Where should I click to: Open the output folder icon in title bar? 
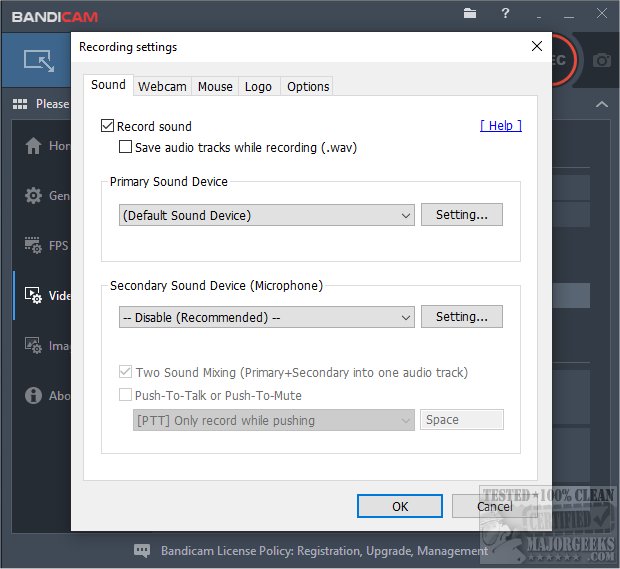pyautogui.click(x=469, y=13)
